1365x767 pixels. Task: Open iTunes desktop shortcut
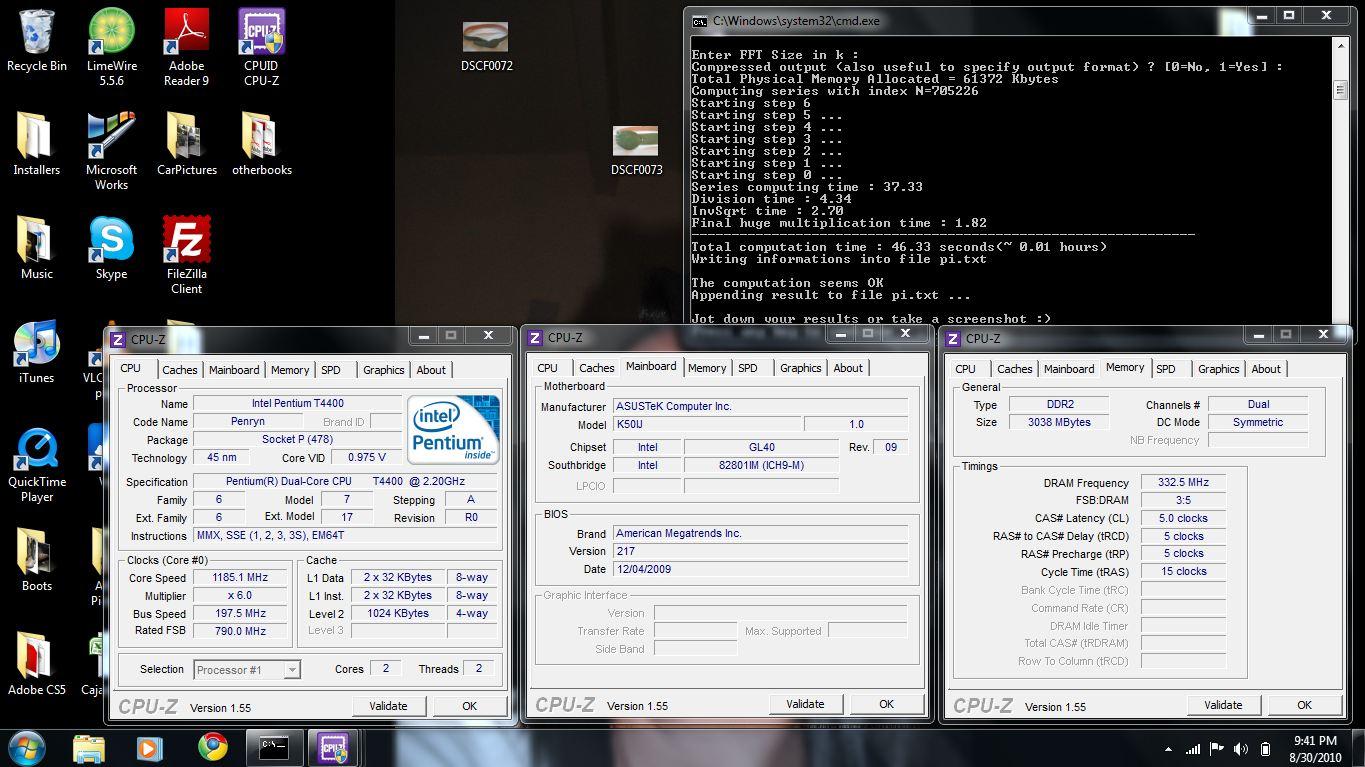pos(37,352)
